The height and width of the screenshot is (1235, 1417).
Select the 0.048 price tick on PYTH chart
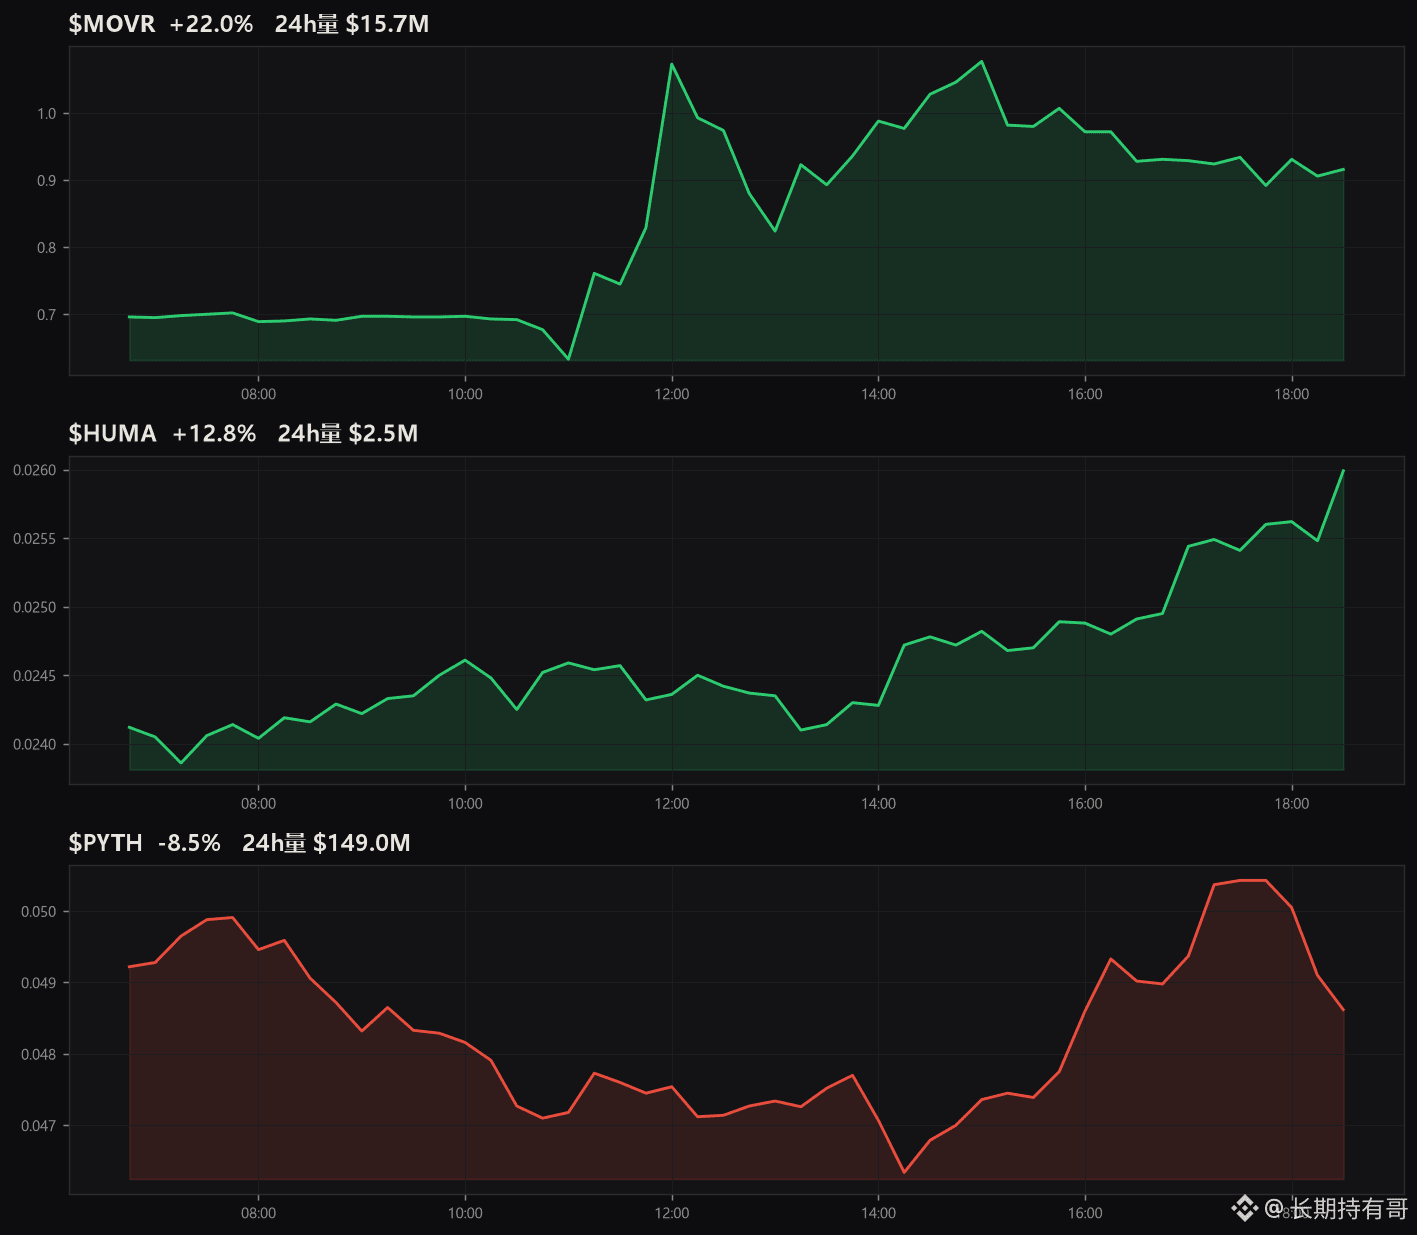tap(39, 1055)
